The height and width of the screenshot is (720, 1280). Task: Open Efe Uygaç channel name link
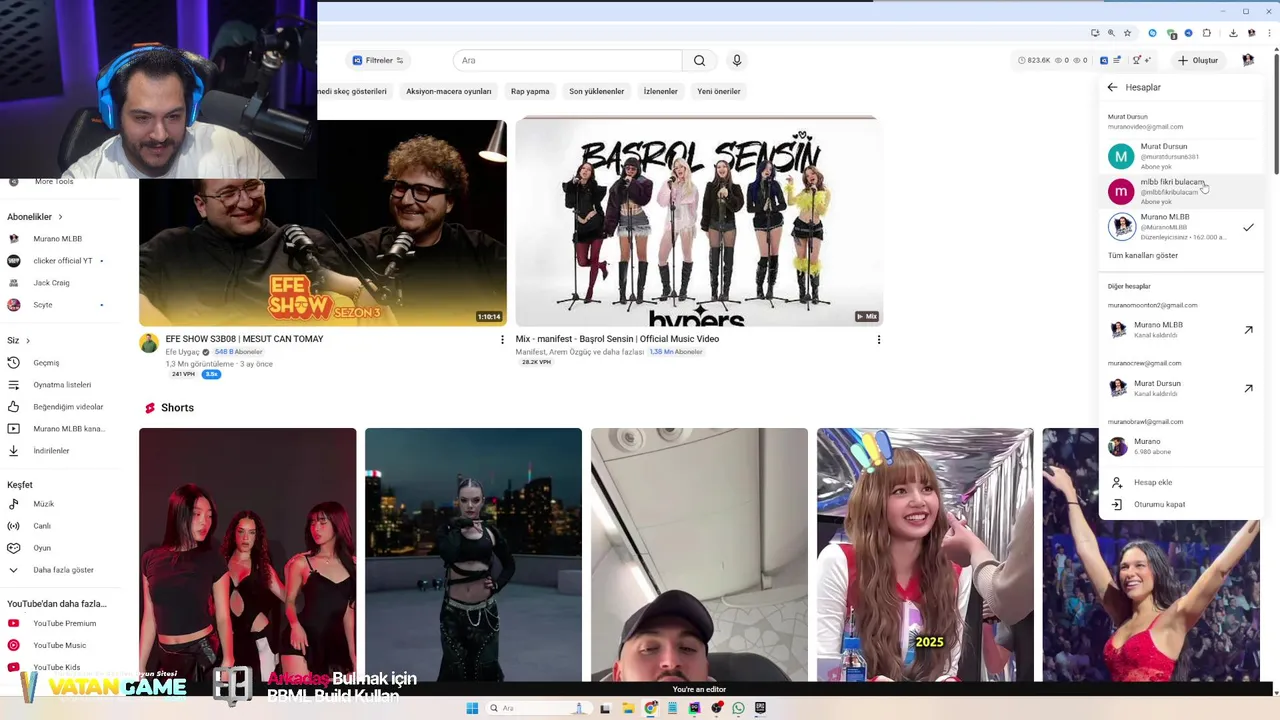click(182, 352)
